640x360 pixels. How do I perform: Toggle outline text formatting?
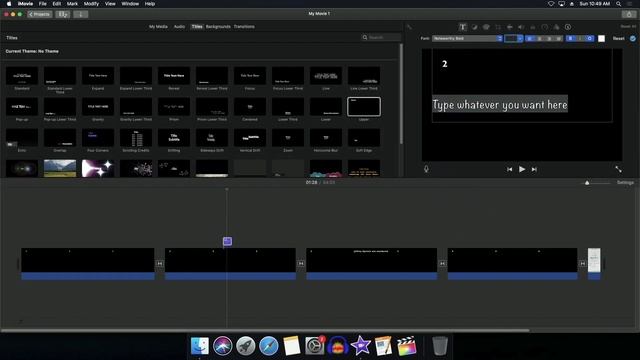point(589,38)
